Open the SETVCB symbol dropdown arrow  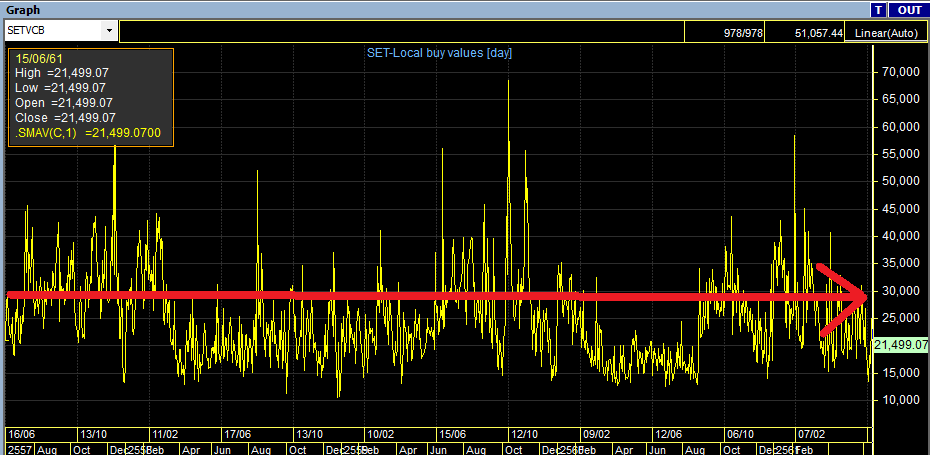point(109,31)
